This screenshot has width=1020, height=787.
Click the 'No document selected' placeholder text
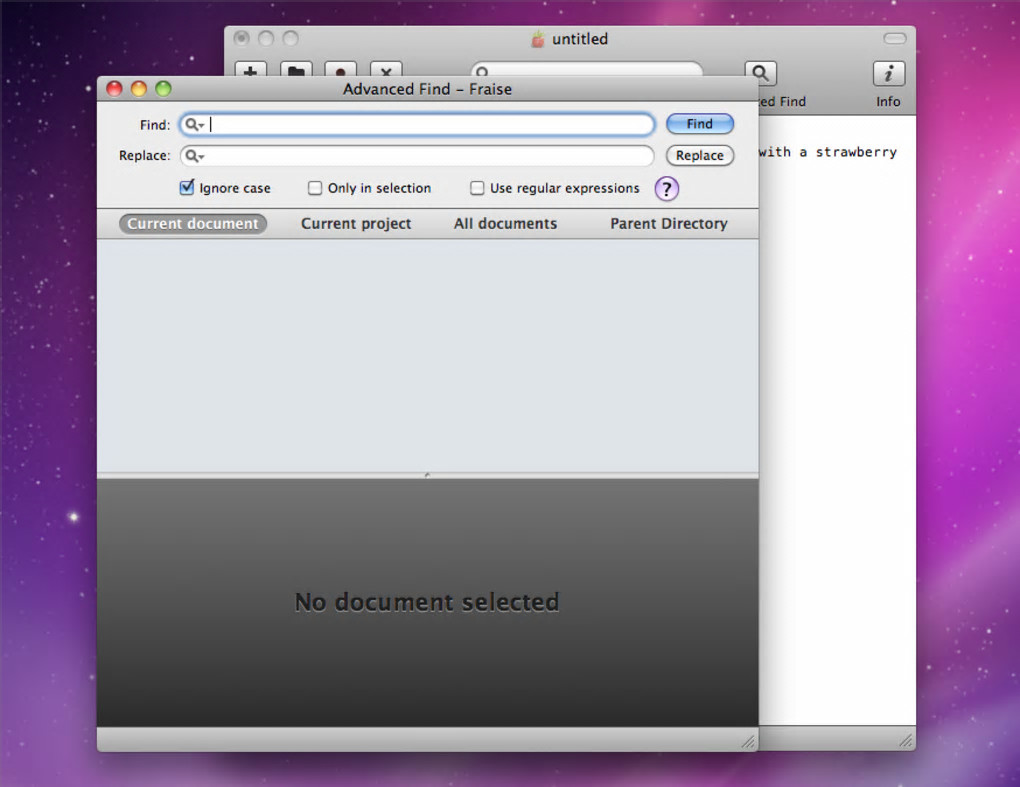[x=427, y=602]
